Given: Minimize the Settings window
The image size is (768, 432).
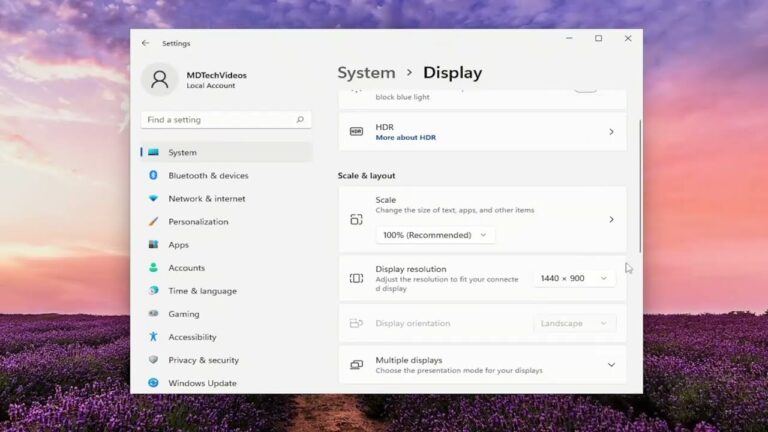Looking at the screenshot, I should (x=569, y=38).
